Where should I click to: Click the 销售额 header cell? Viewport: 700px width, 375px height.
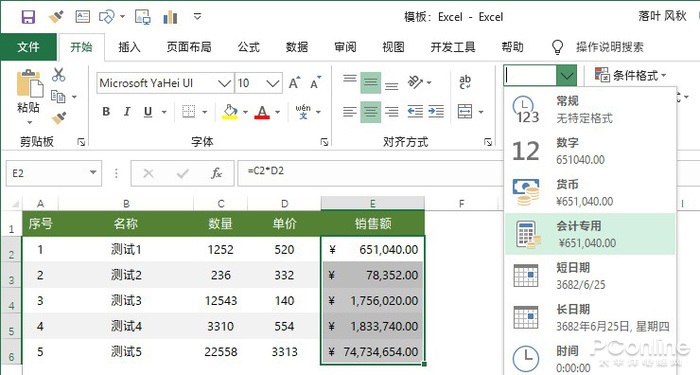click(372, 223)
